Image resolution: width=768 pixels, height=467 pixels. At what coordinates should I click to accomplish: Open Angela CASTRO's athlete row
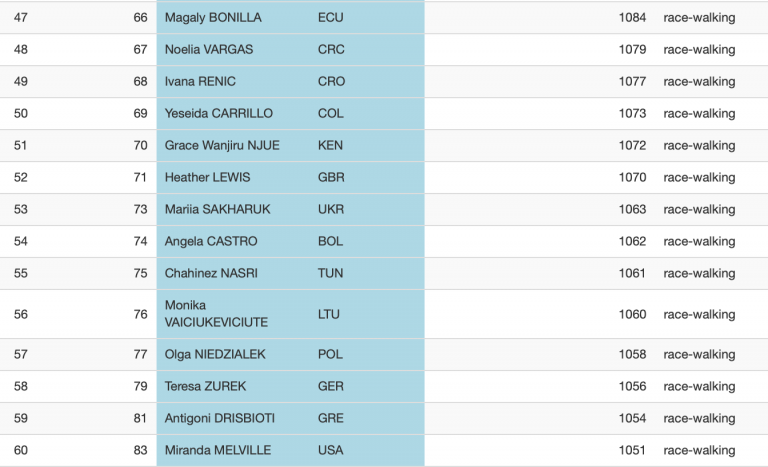click(211, 242)
